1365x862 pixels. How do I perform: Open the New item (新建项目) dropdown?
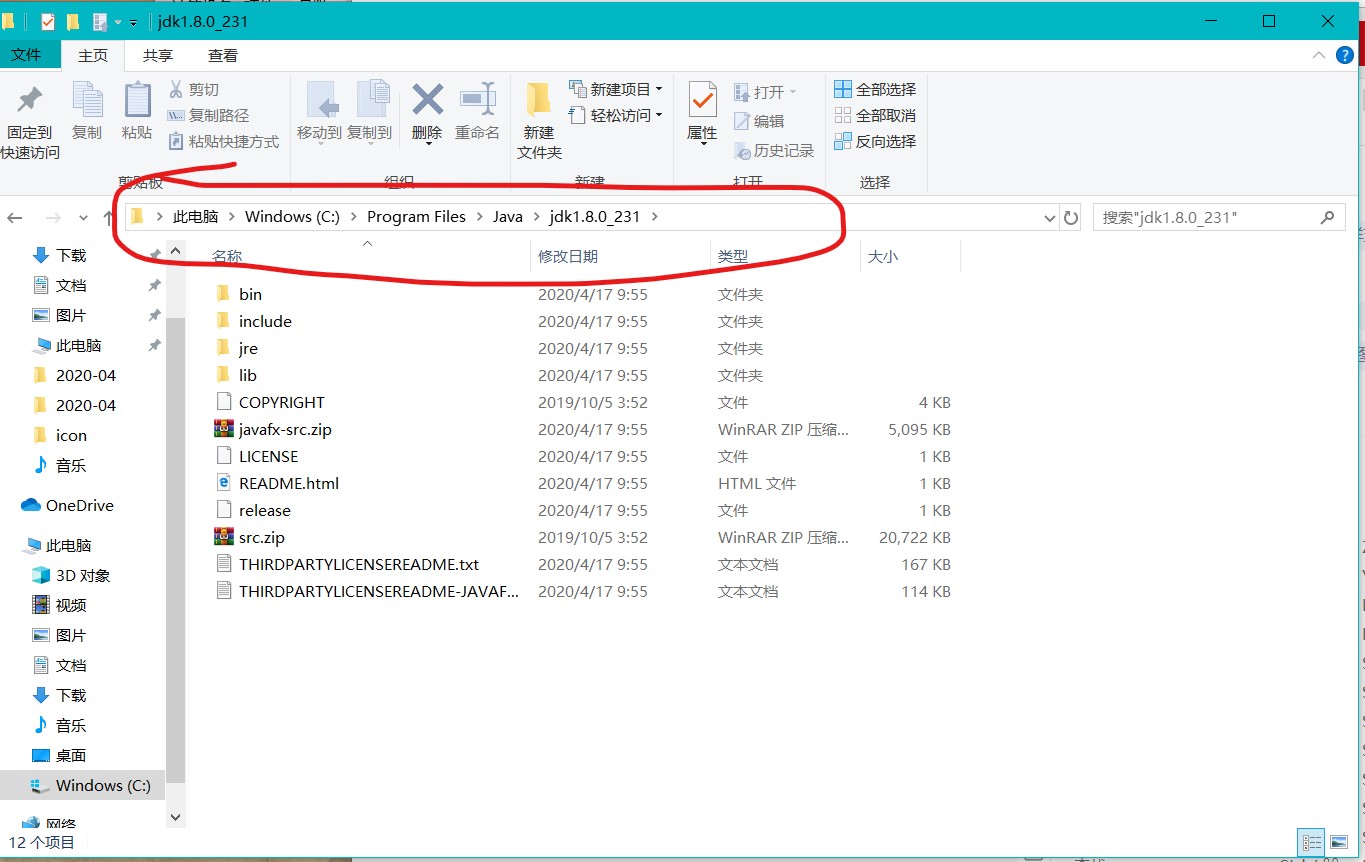615,90
